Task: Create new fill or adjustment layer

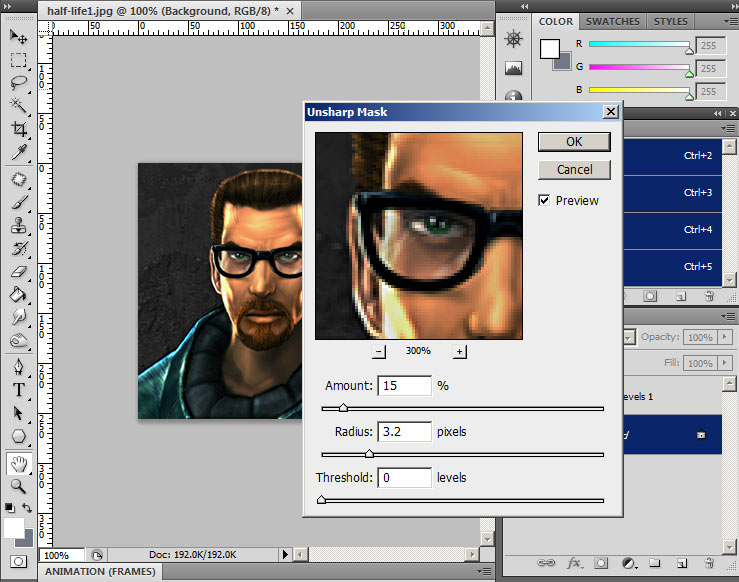Action: pyautogui.click(x=628, y=563)
